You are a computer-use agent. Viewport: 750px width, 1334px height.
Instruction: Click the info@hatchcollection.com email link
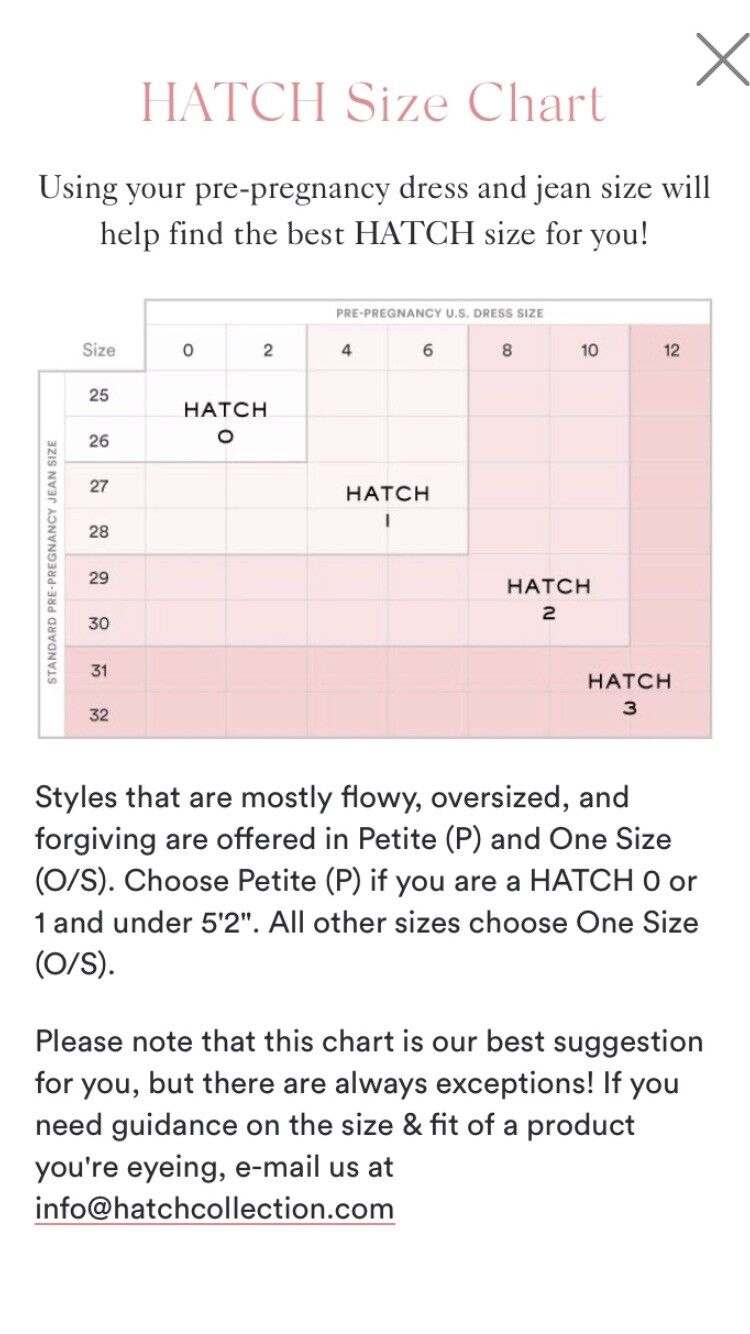coord(214,1208)
